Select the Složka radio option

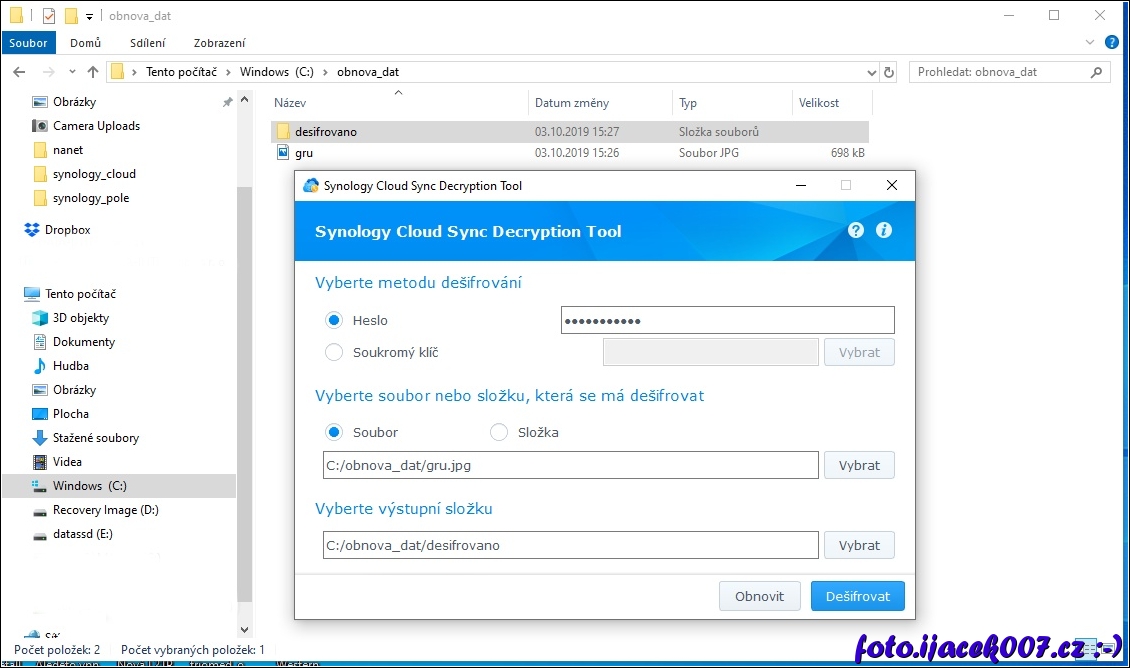tap(499, 432)
